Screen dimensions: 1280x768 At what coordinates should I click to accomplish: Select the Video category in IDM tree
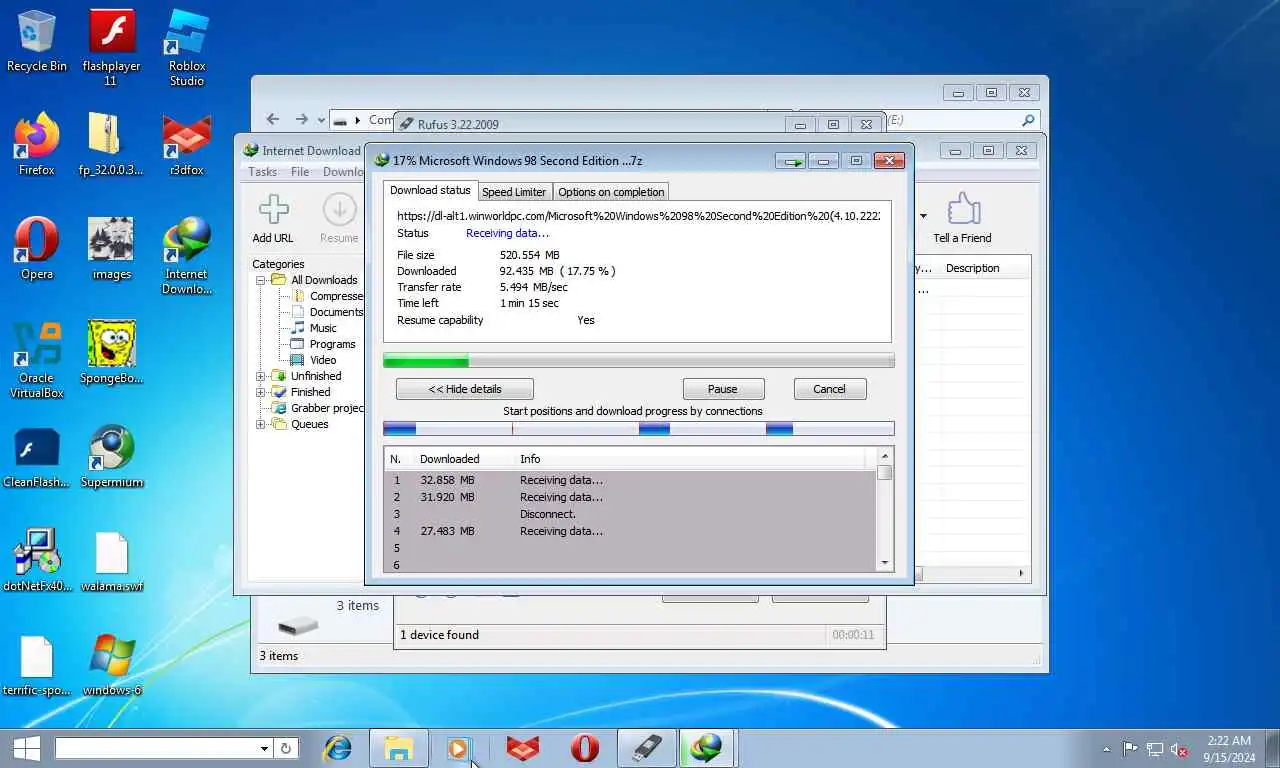tap(323, 360)
